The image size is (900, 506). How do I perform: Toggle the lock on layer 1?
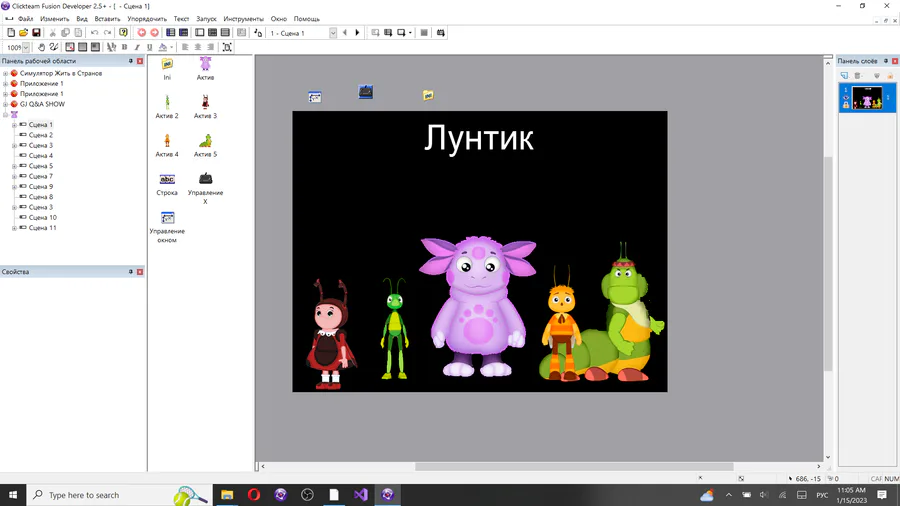click(x=845, y=105)
